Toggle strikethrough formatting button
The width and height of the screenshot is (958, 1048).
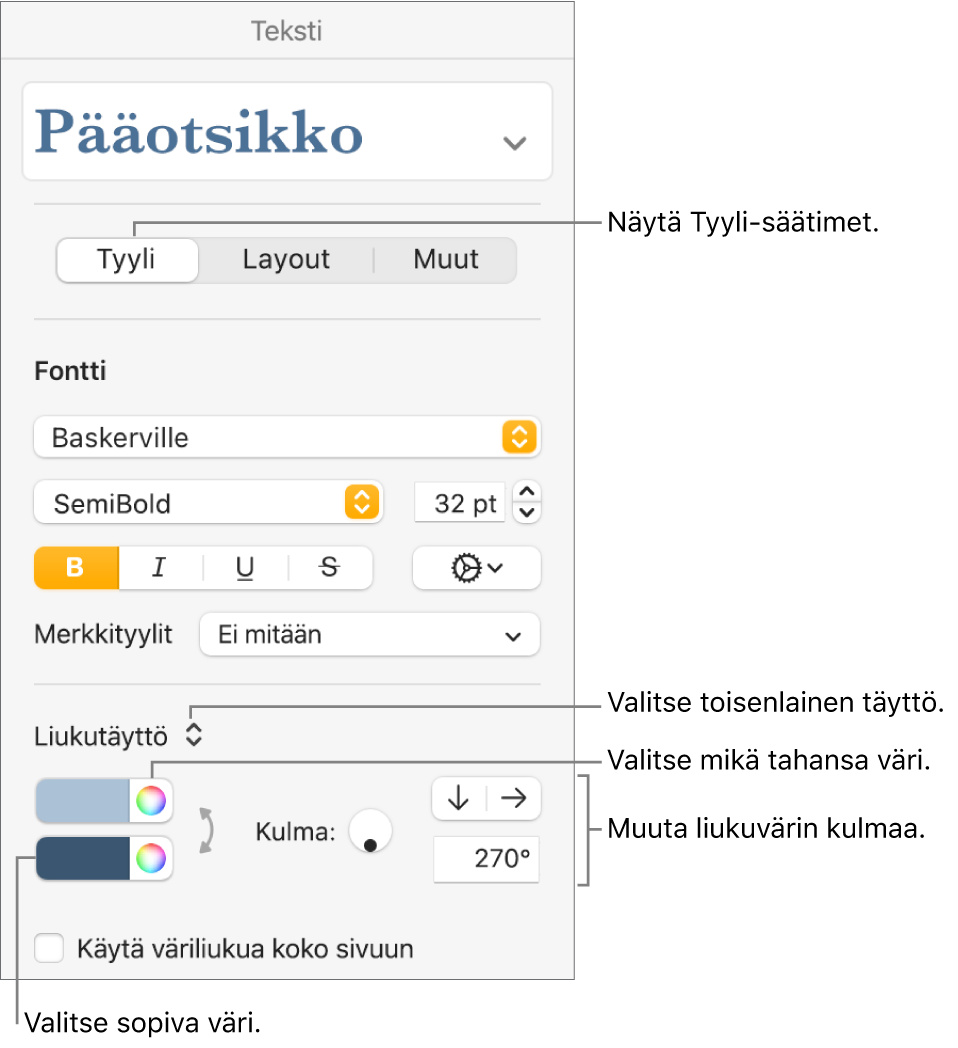(330, 567)
